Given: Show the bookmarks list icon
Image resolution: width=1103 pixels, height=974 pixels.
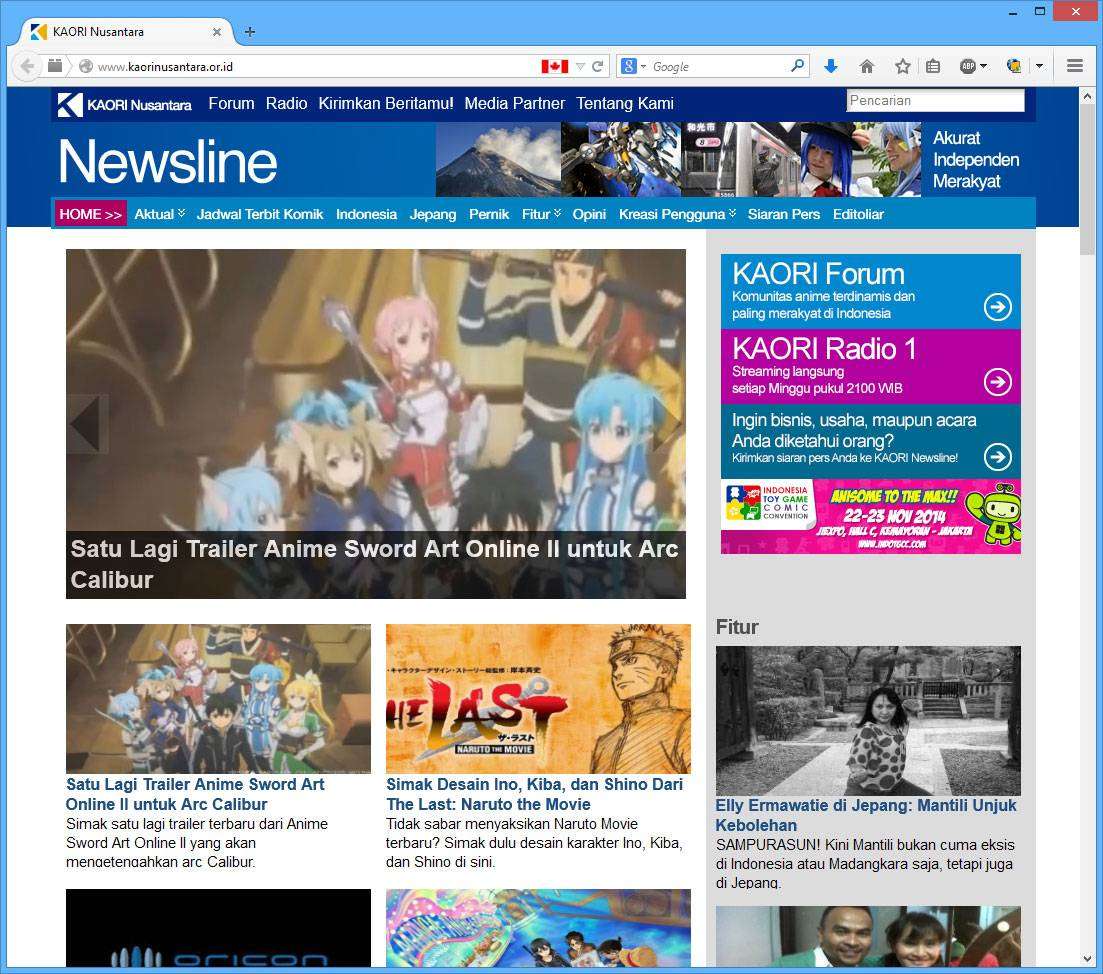Looking at the screenshot, I should (933, 66).
